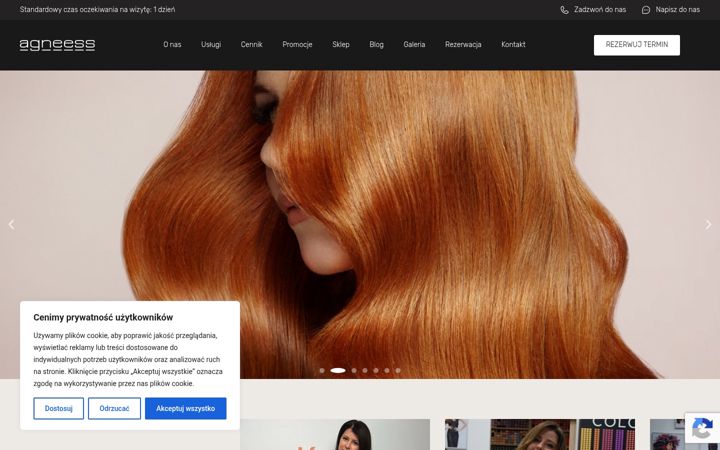Navigate to the Blog page

[x=376, y=45]
